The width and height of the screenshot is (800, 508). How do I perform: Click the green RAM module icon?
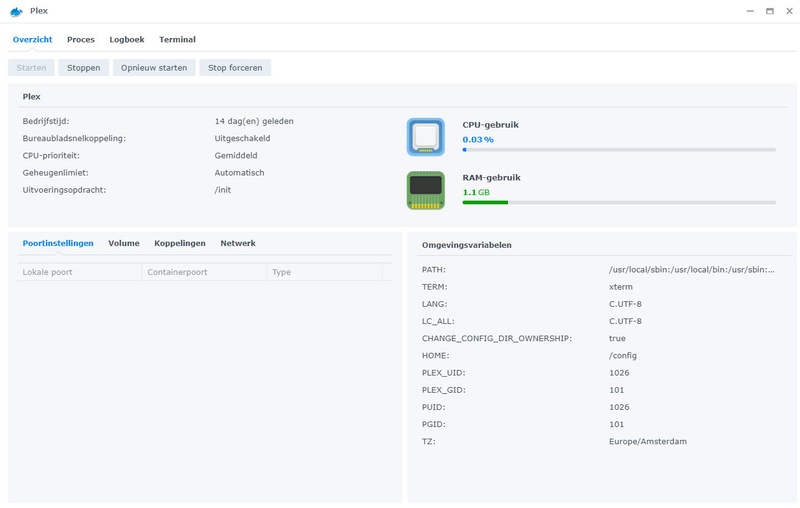426,190
